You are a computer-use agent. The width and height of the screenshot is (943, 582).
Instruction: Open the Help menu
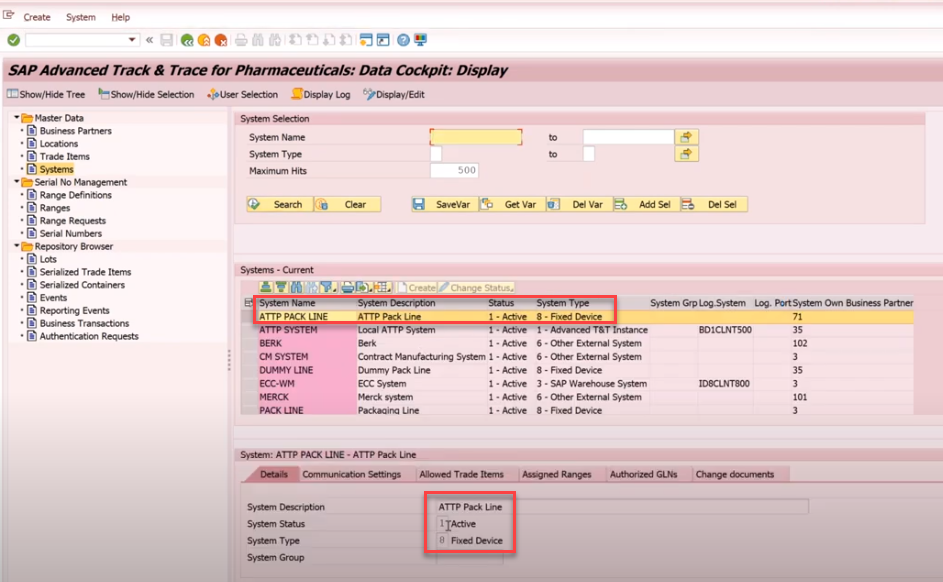click(x=120, y=17)
